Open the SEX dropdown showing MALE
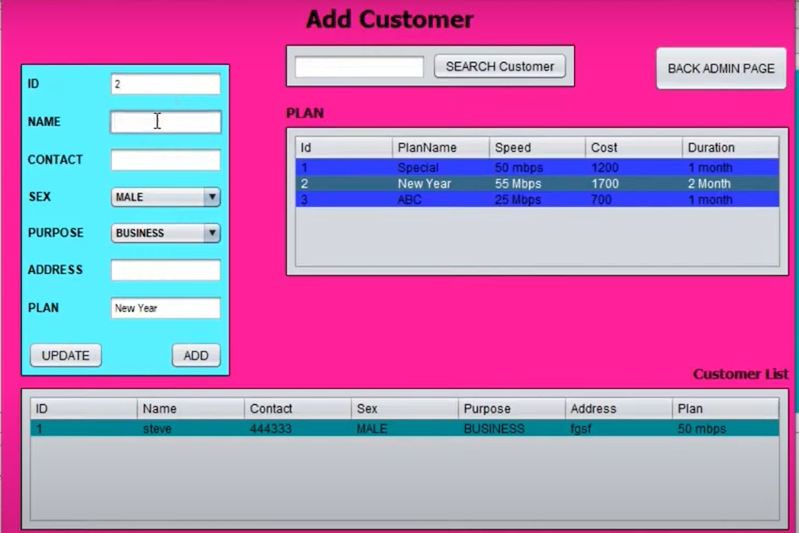Image resolution: width=799 pixels, height=533 pixels. point(166,197)
